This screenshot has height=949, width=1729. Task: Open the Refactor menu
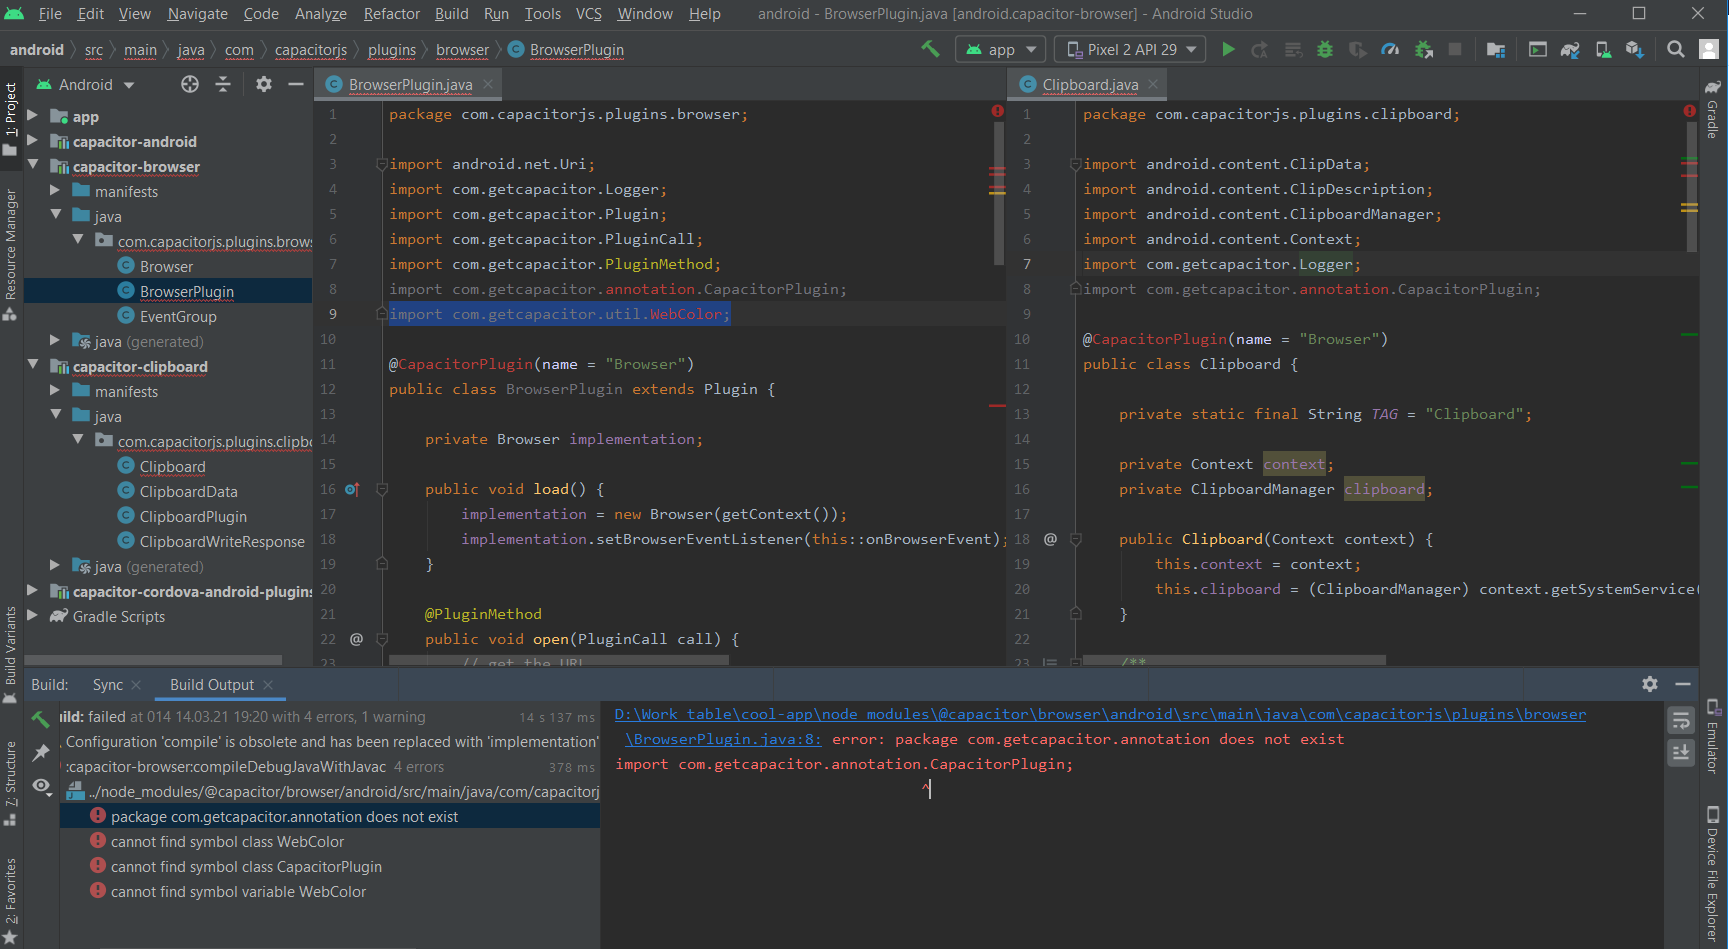point(391,13)
